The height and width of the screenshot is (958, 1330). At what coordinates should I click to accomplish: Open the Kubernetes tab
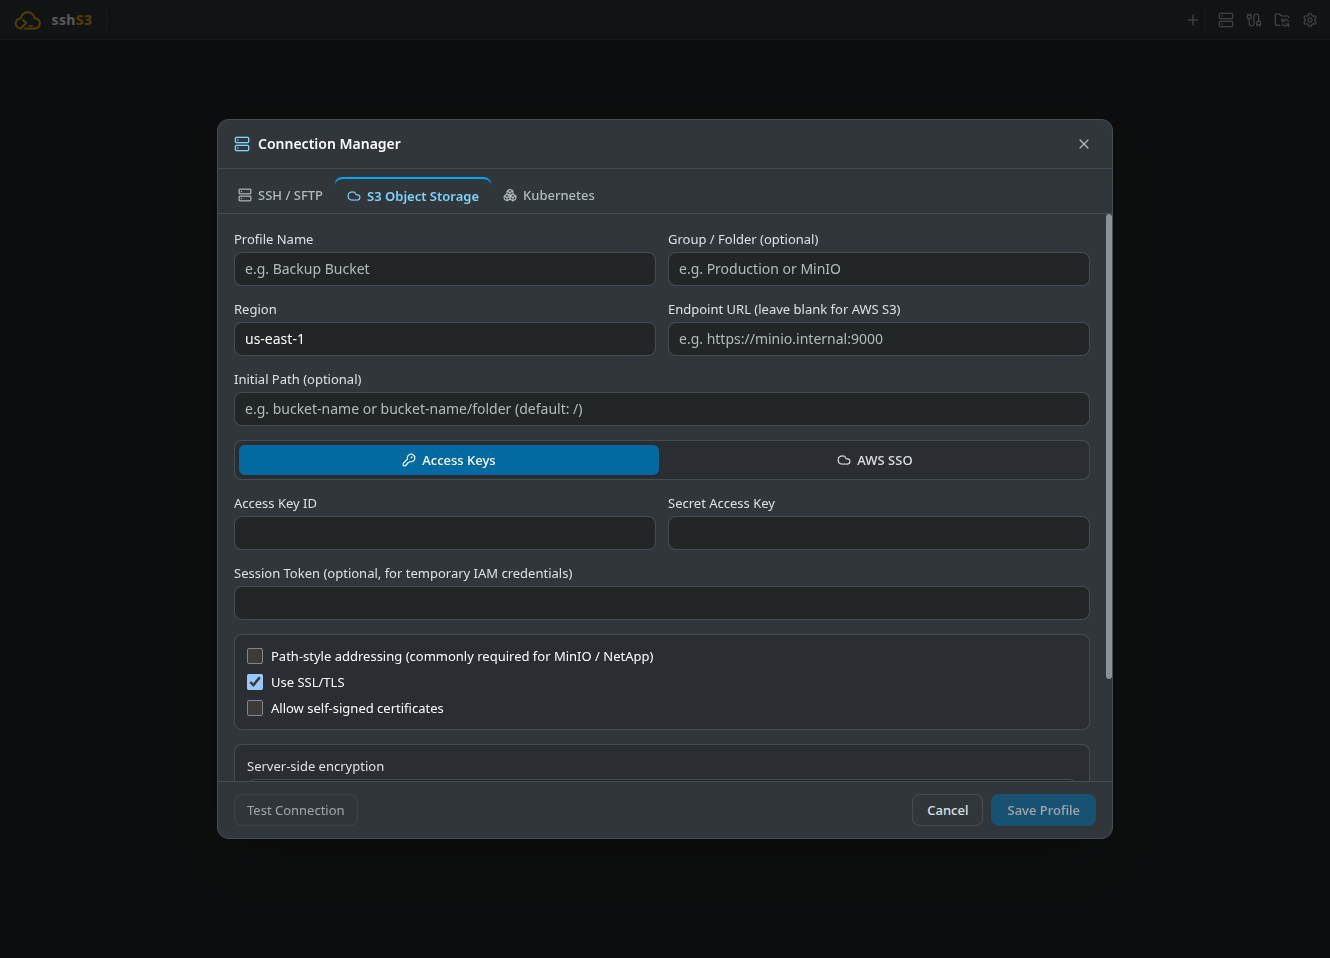tap(549, 196)
